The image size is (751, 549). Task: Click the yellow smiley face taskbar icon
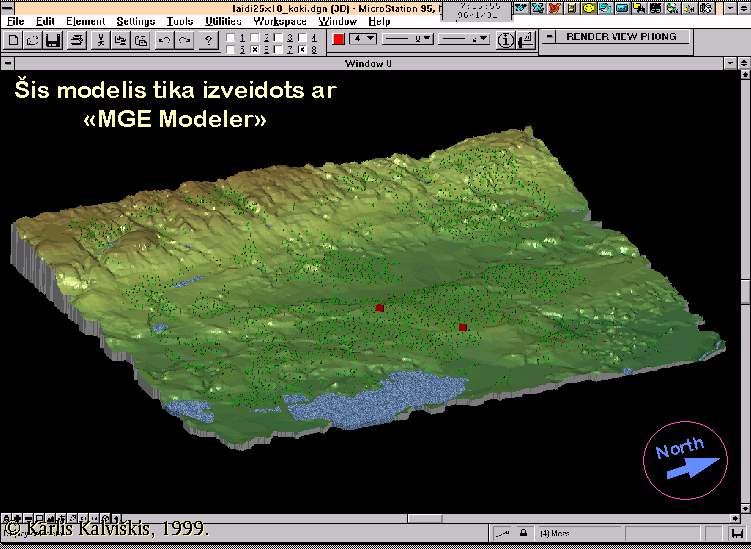(589, 8)
